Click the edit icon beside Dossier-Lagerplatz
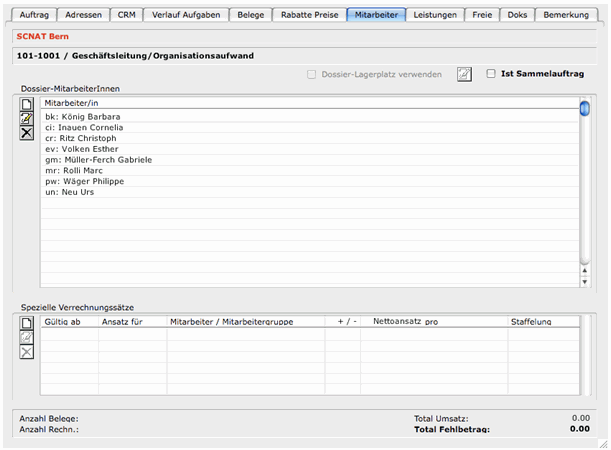The height and width of the screenshot is (450, 611). click(x=464, y=74)
